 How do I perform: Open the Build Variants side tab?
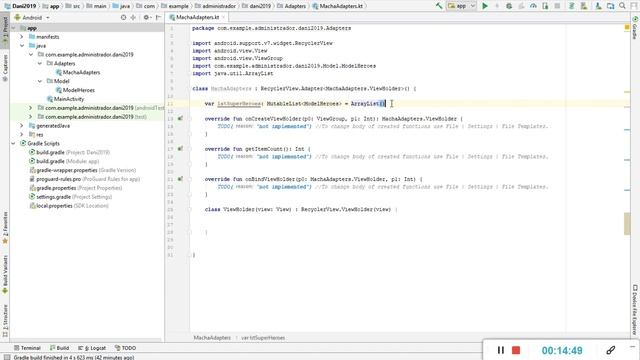coord(5,275)
